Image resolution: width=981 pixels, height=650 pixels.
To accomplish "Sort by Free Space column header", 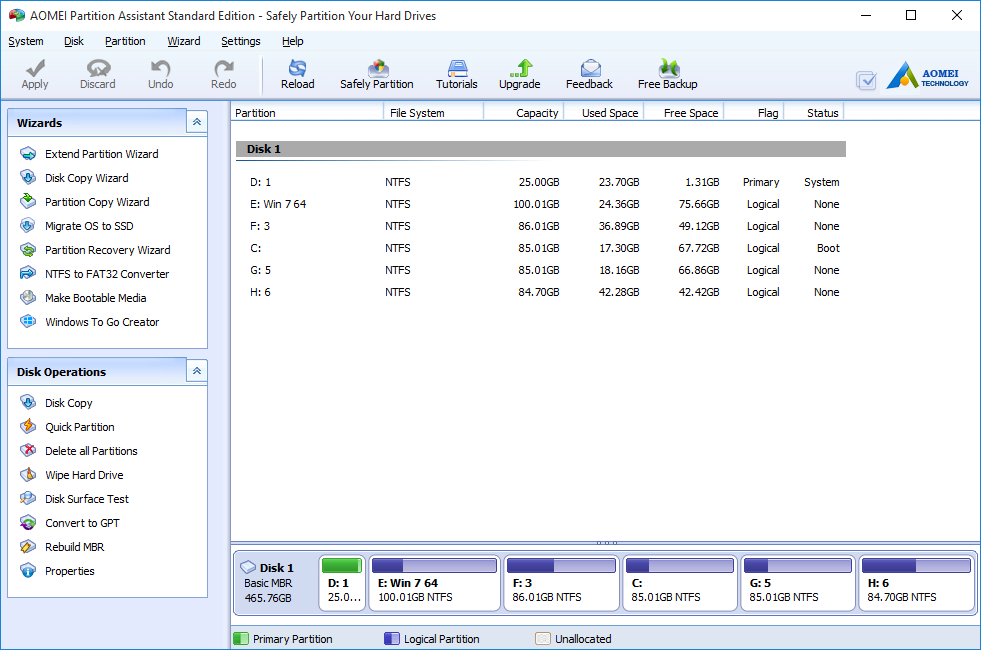I will tap(684, 113).
